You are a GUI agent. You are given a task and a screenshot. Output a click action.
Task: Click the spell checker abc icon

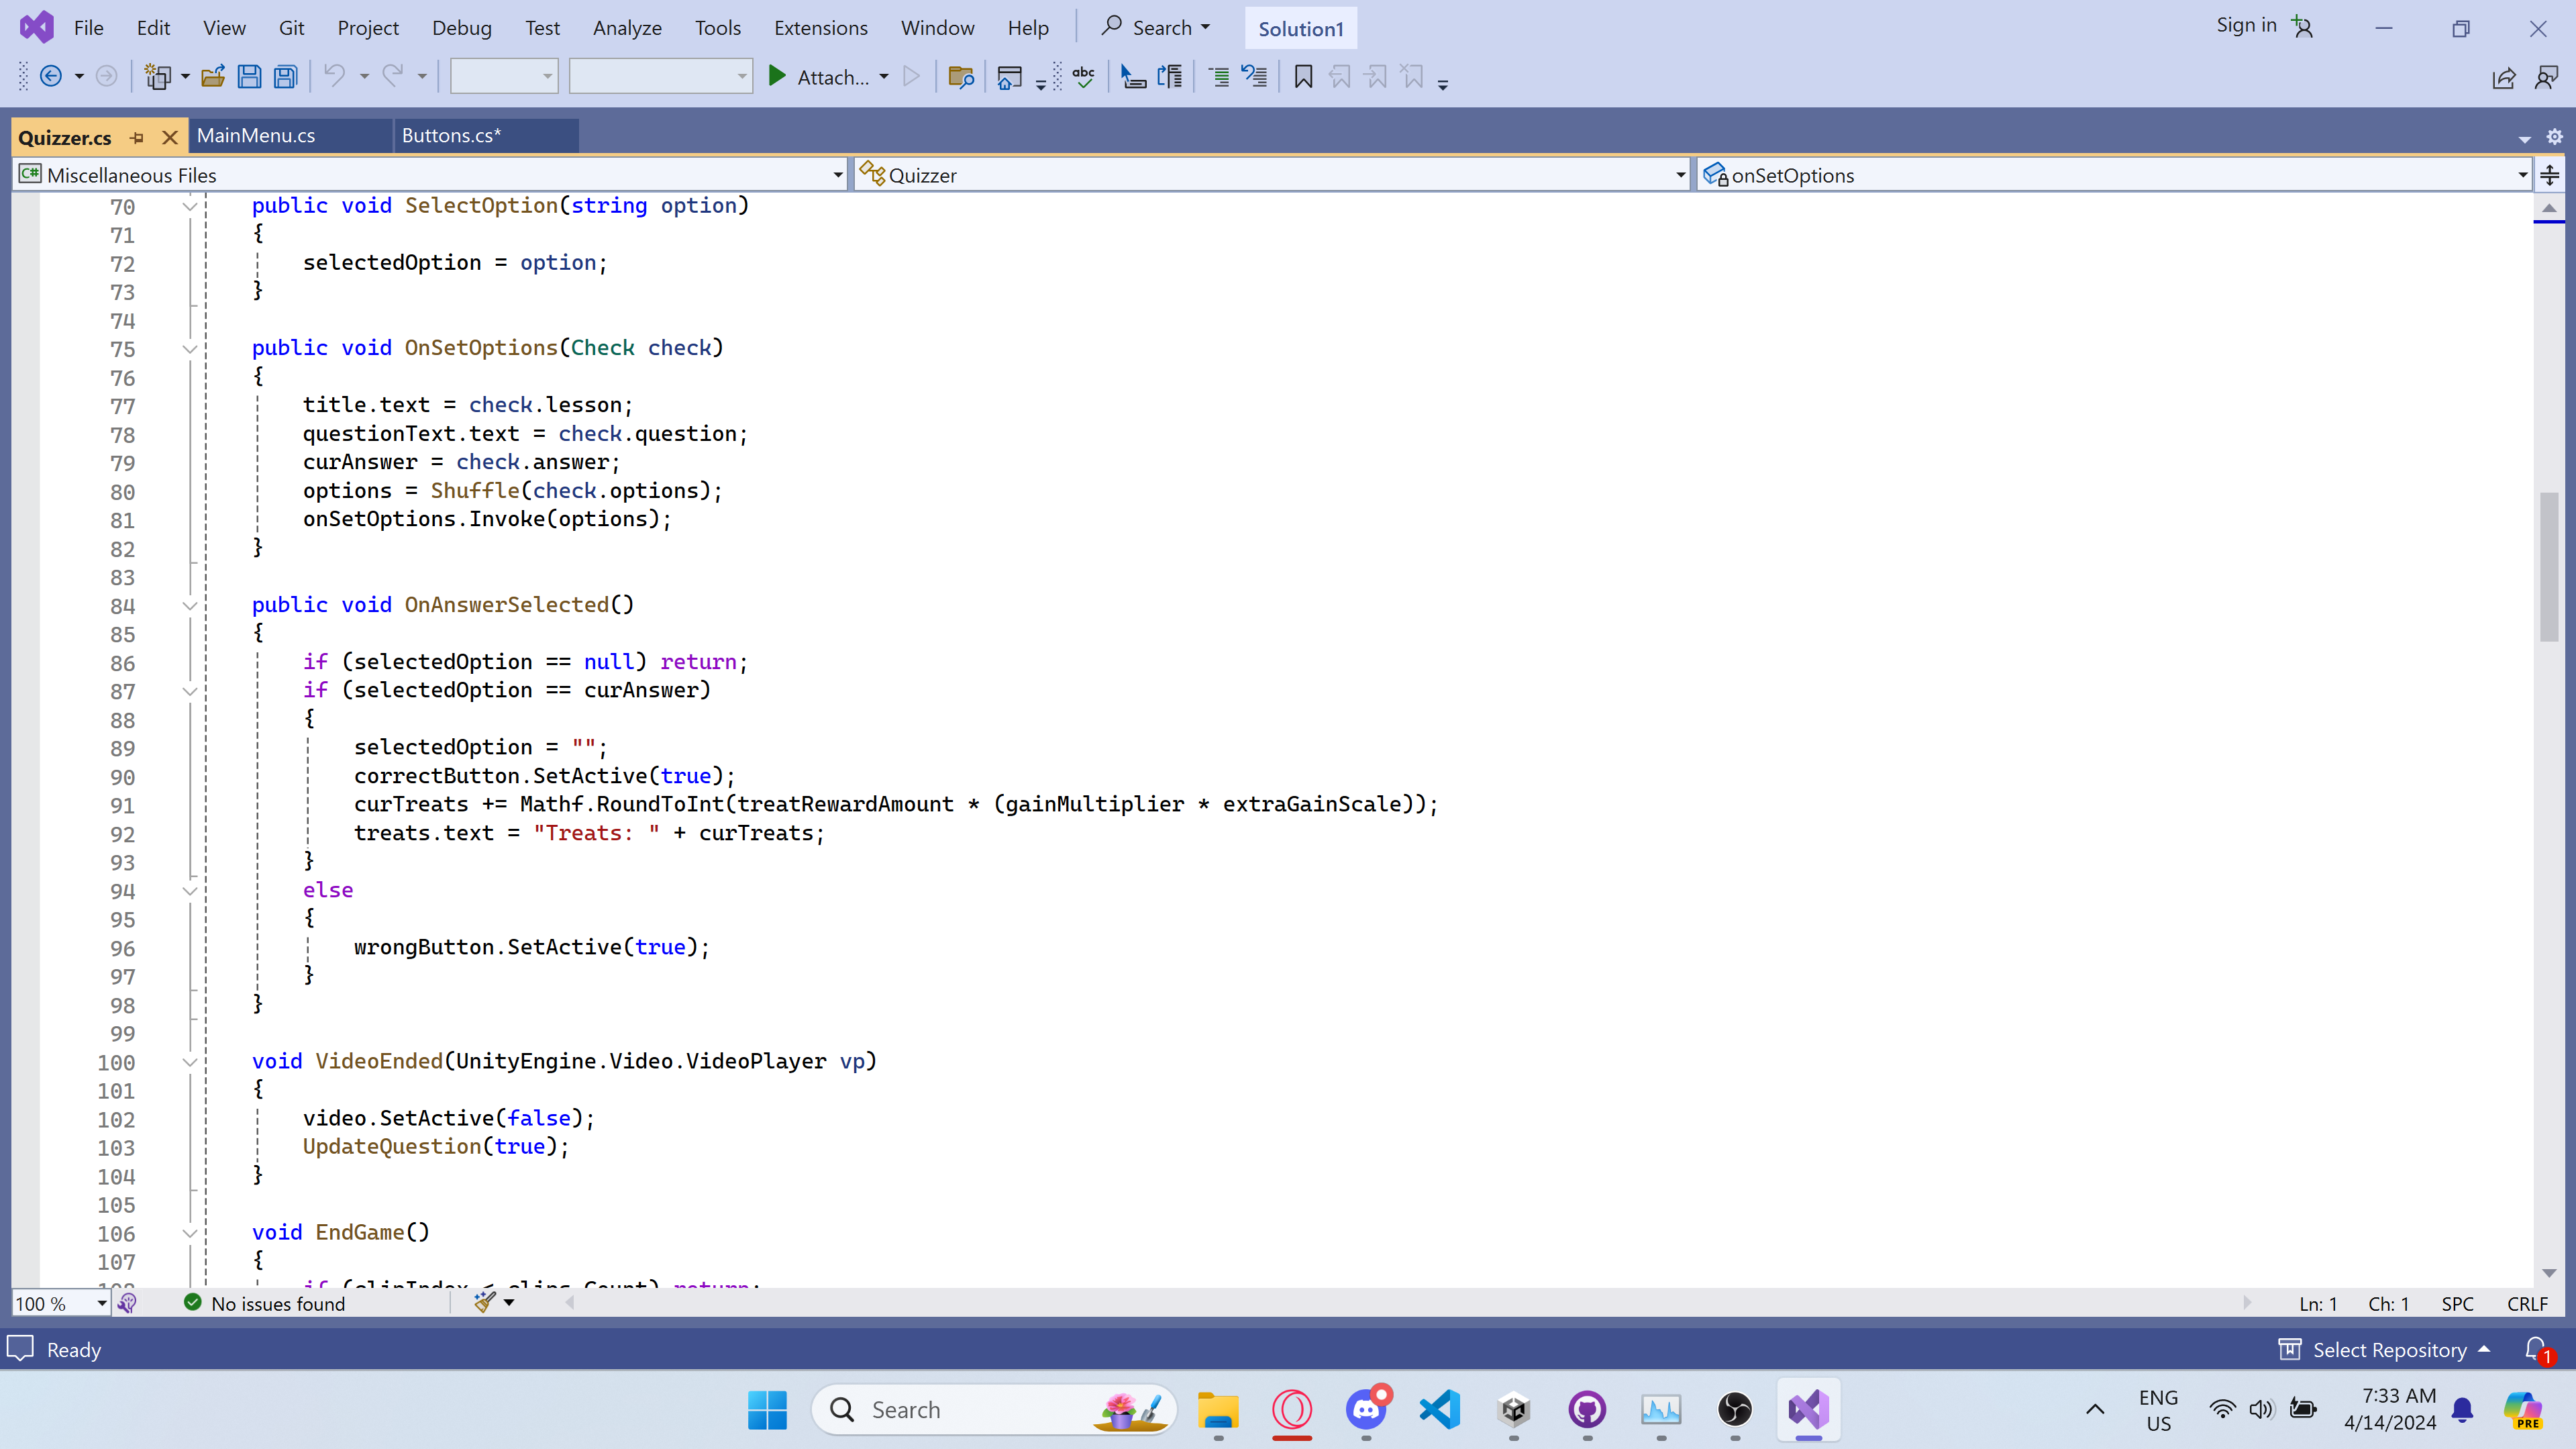(1084, 77)
